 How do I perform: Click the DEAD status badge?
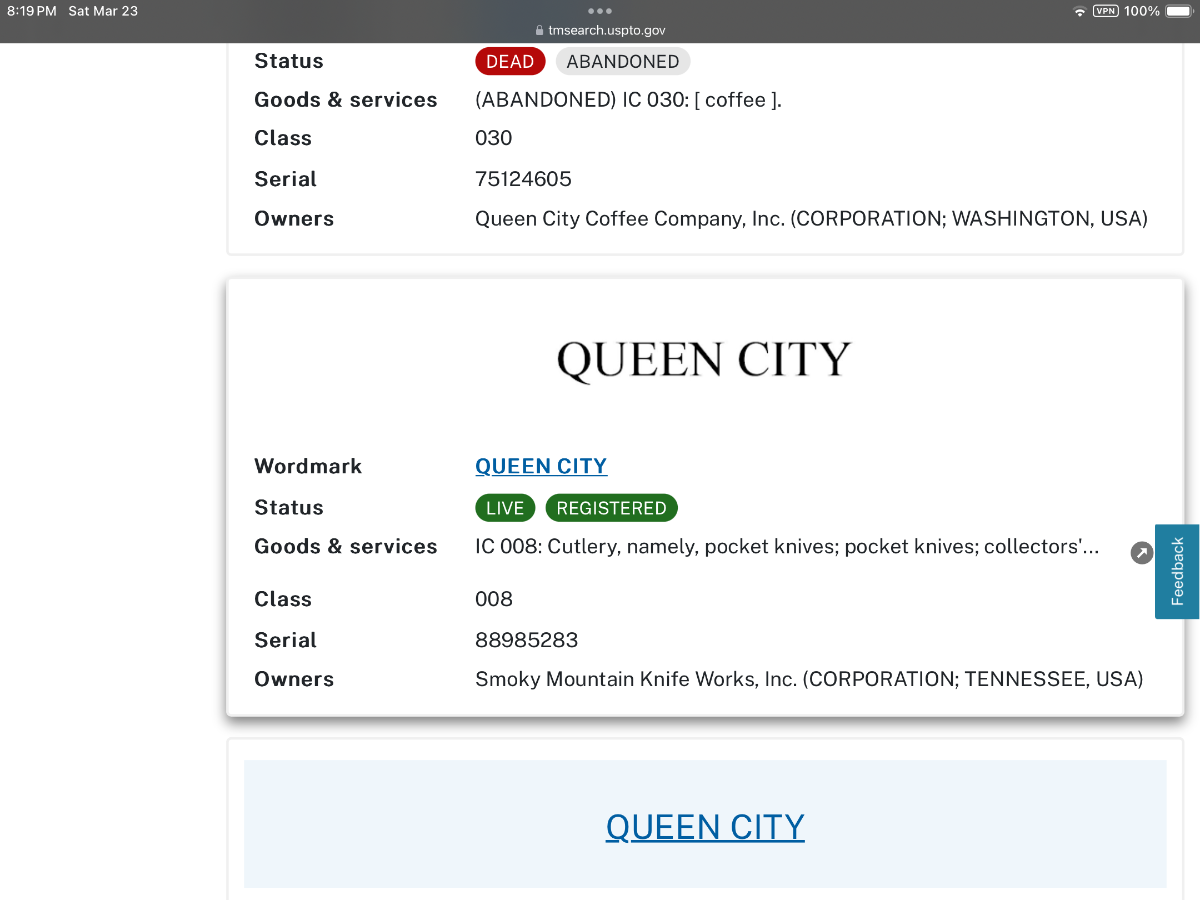pos(510,61)
